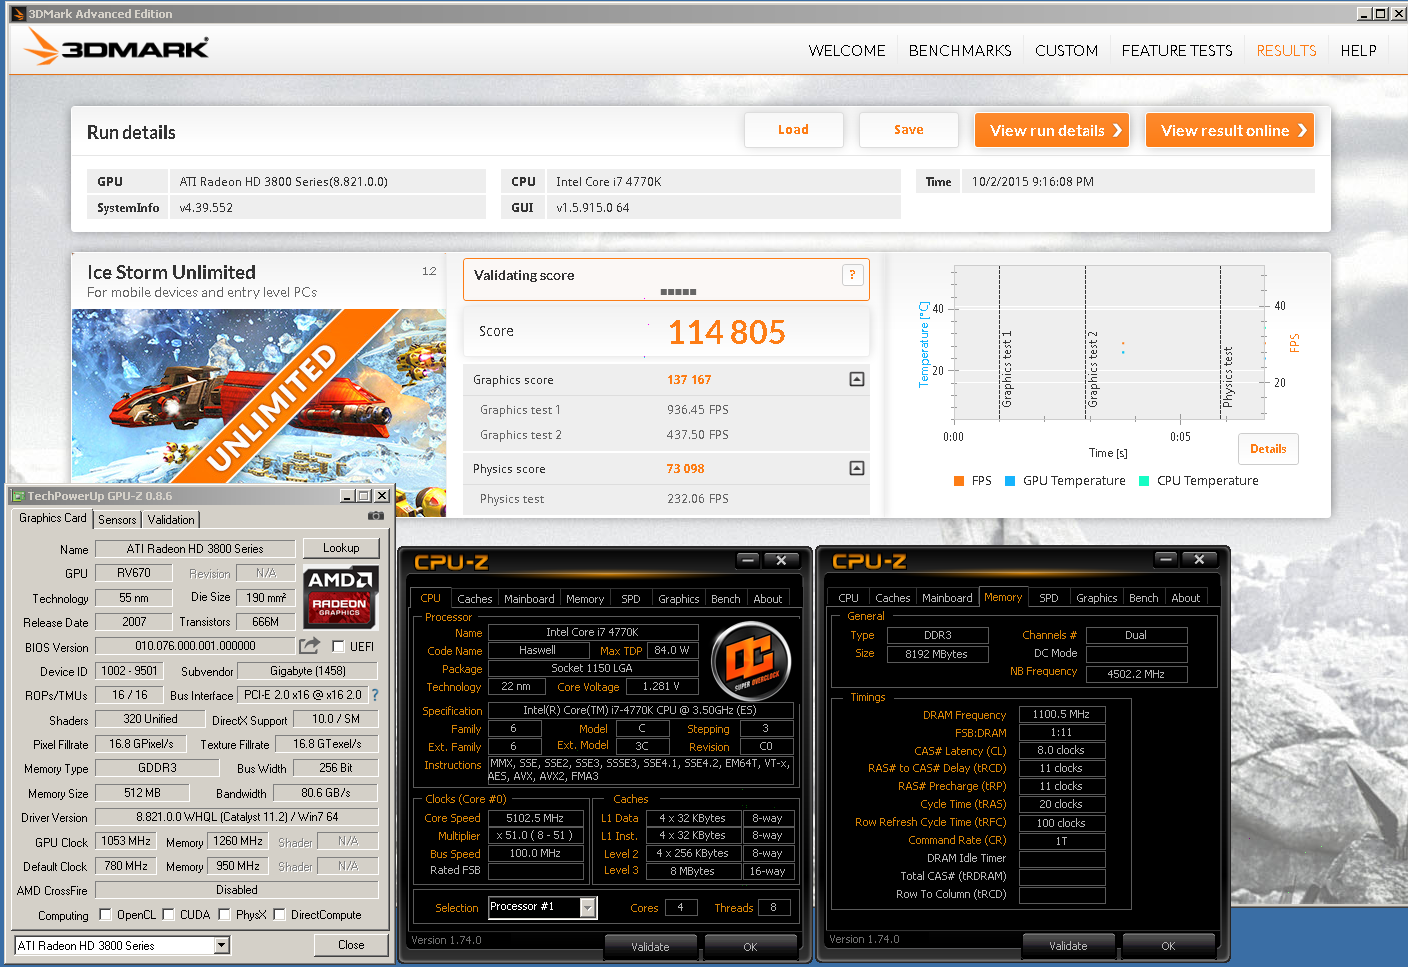This screenshot has height=967, width=1408.
Task: Open Processor #1 selection dropdown in CPU-Z
Action: click(x=588, y=907)
